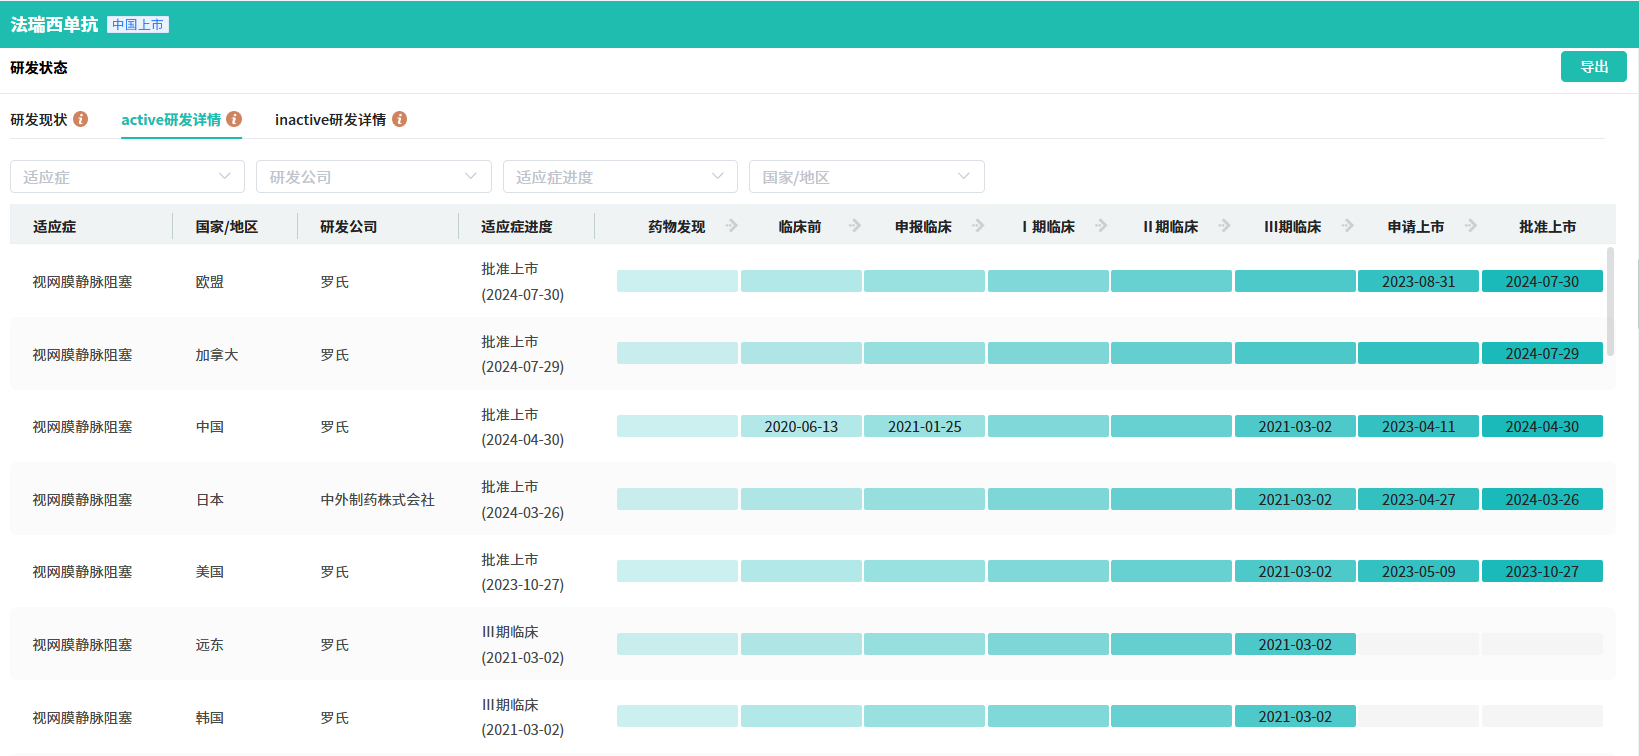This screenshot has width=1639, height=756.
Task: Click the 中国上市 tag badge
Action: point(138,25)
